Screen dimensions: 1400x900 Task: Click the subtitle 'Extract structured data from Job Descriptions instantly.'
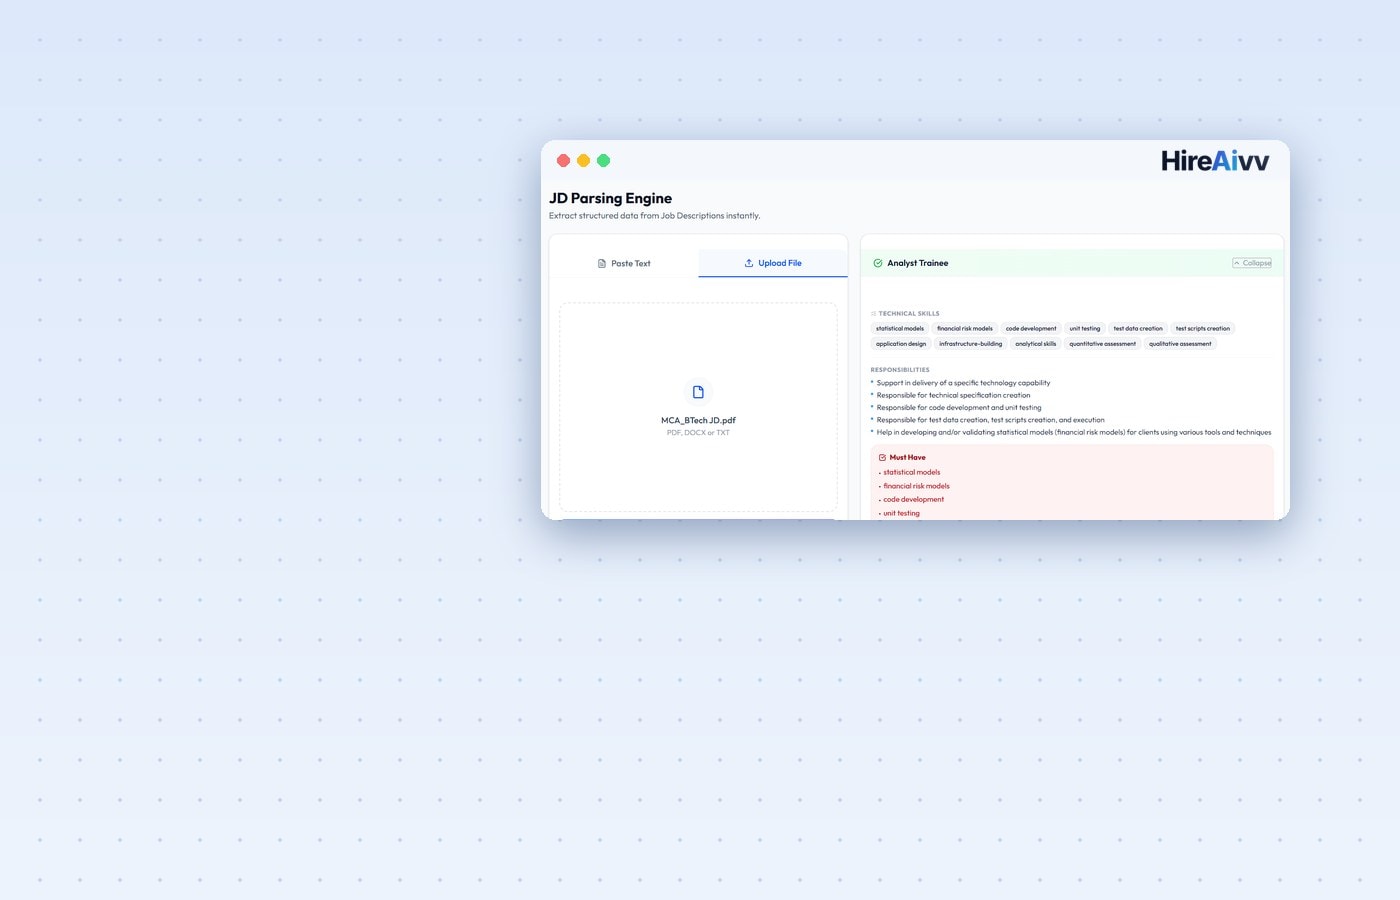click(x=654, y=216)
